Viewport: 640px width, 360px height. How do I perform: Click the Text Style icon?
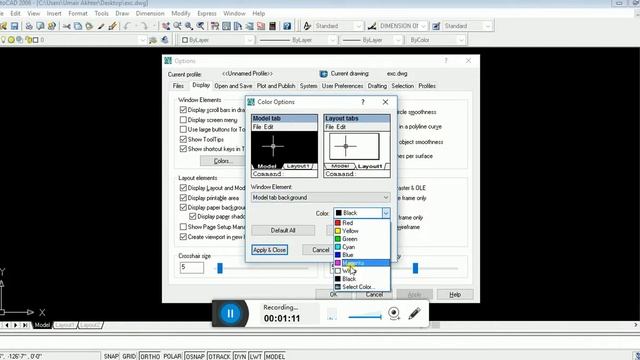[307, 26]
